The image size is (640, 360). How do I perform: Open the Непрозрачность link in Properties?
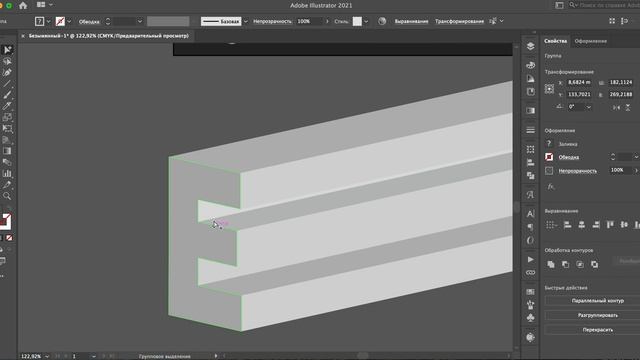[x=578, y=171]
